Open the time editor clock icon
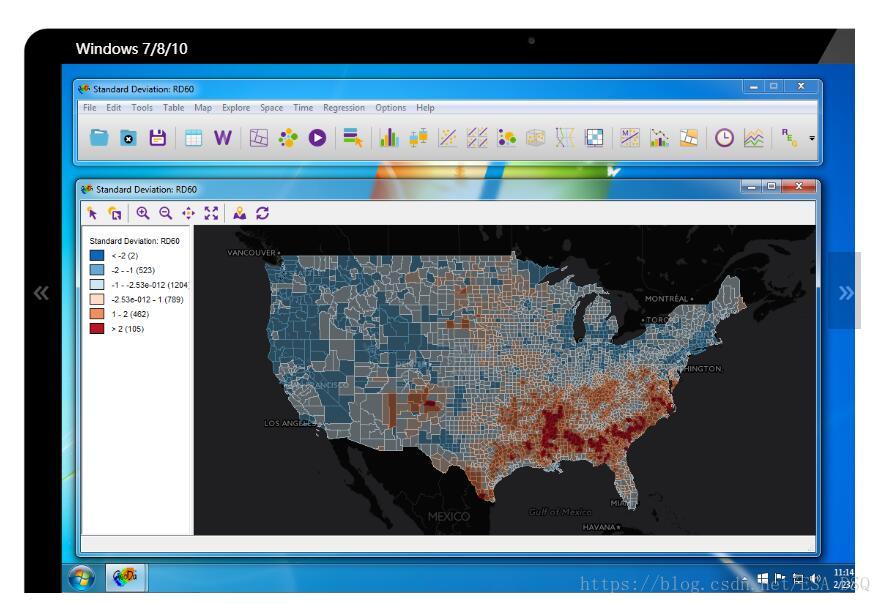Viewport: 881px width, 604px height. coord(724,137)
